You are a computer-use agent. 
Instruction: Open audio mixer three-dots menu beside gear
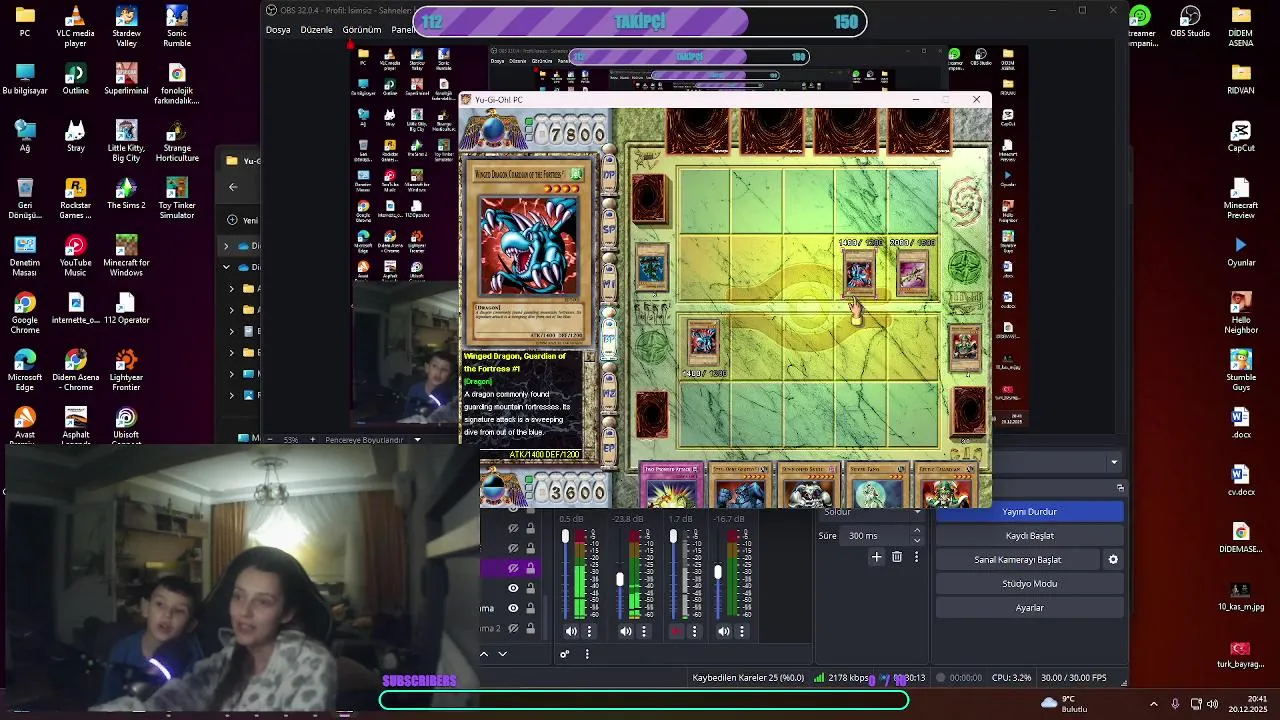(x=587, y=654)
